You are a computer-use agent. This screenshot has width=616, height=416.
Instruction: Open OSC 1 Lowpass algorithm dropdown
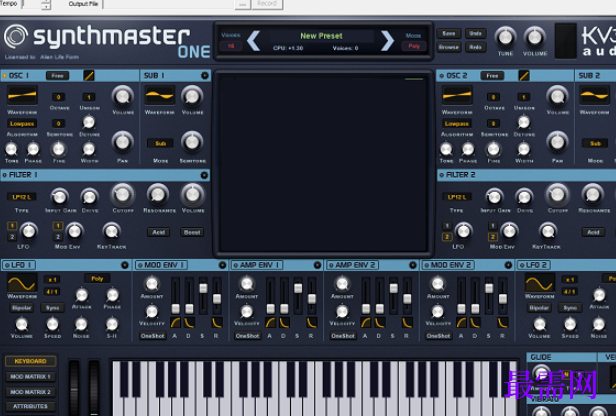pos(22,124)
